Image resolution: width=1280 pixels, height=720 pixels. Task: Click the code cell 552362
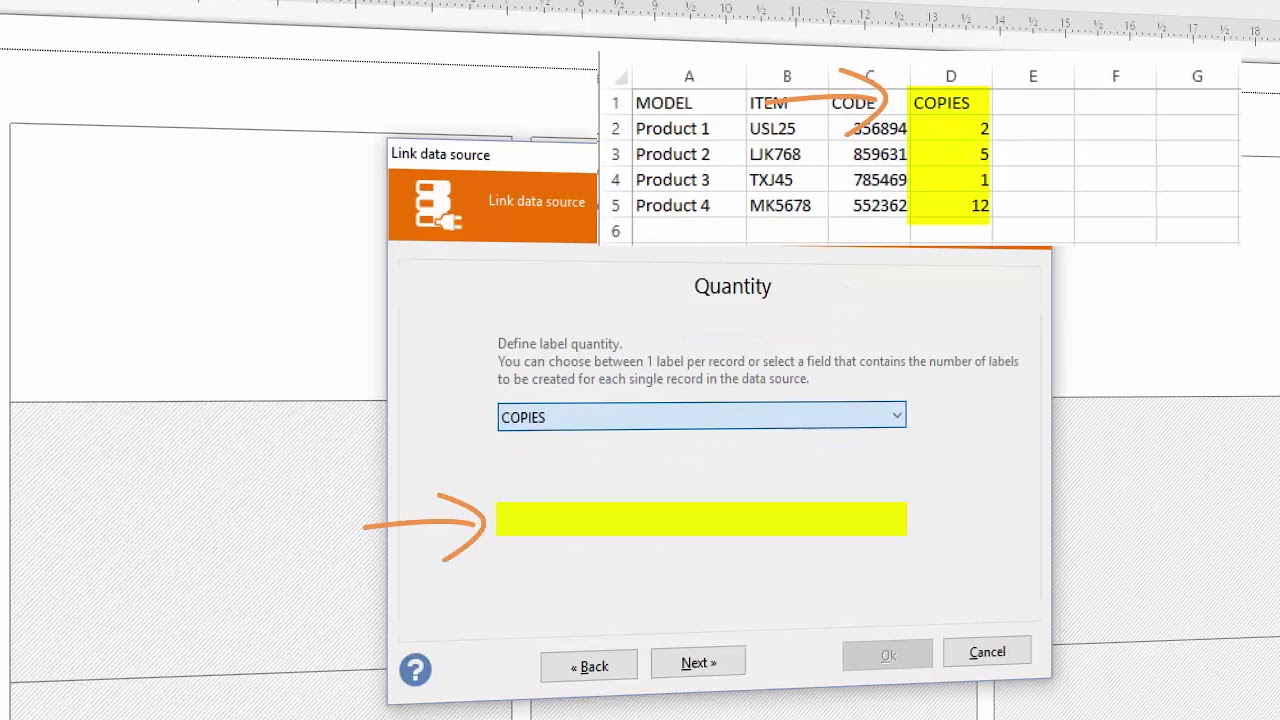[869, 206]
